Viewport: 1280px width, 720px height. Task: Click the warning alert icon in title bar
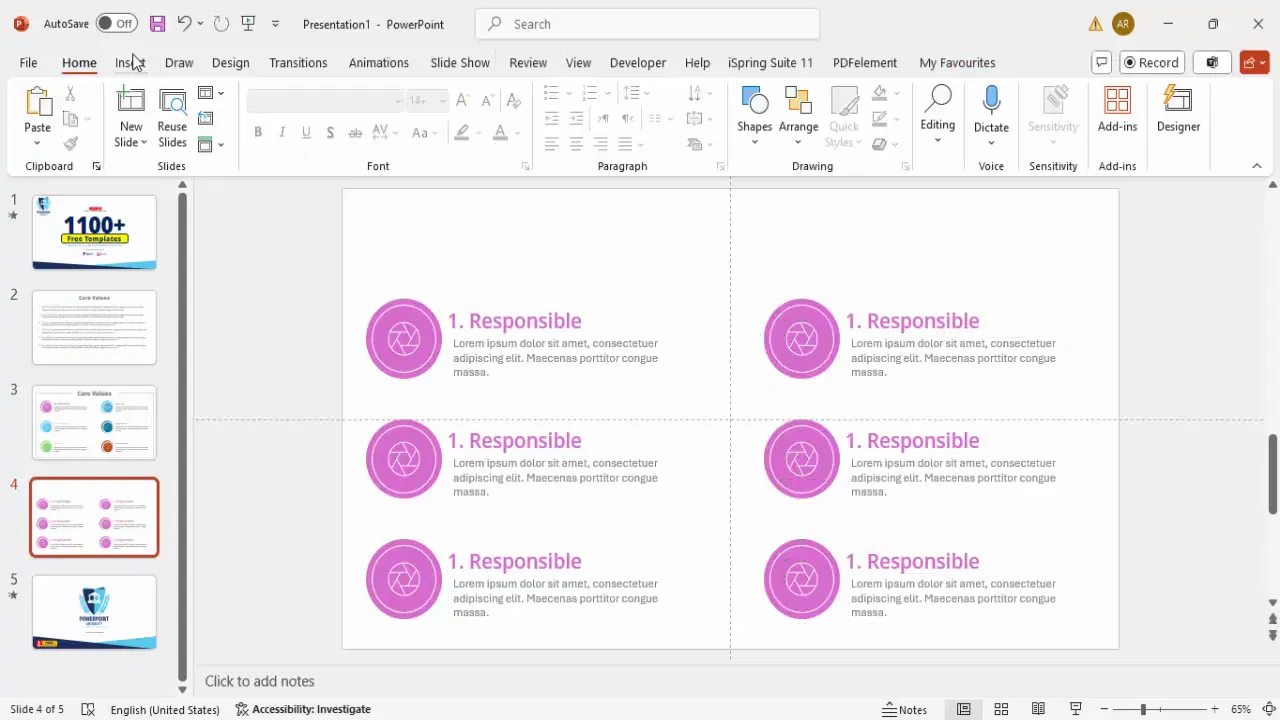click(x=1095, y=24)
